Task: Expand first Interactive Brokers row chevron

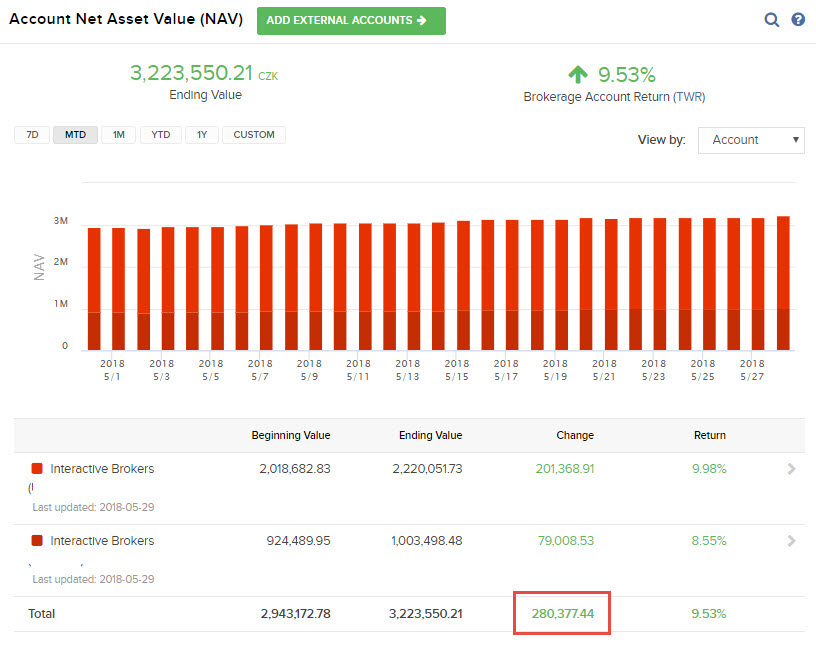Action: click(x=791, y=469)
